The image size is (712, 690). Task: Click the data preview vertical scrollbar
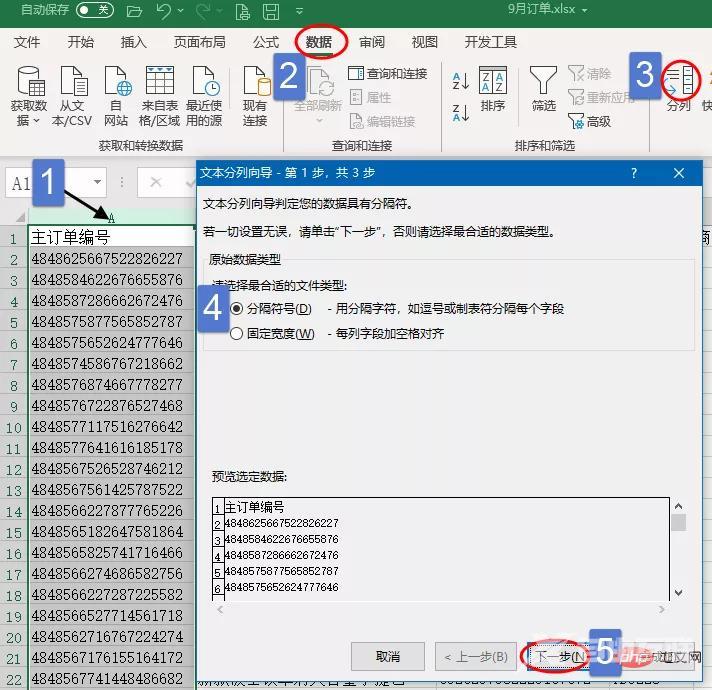(x=679, y=550)
